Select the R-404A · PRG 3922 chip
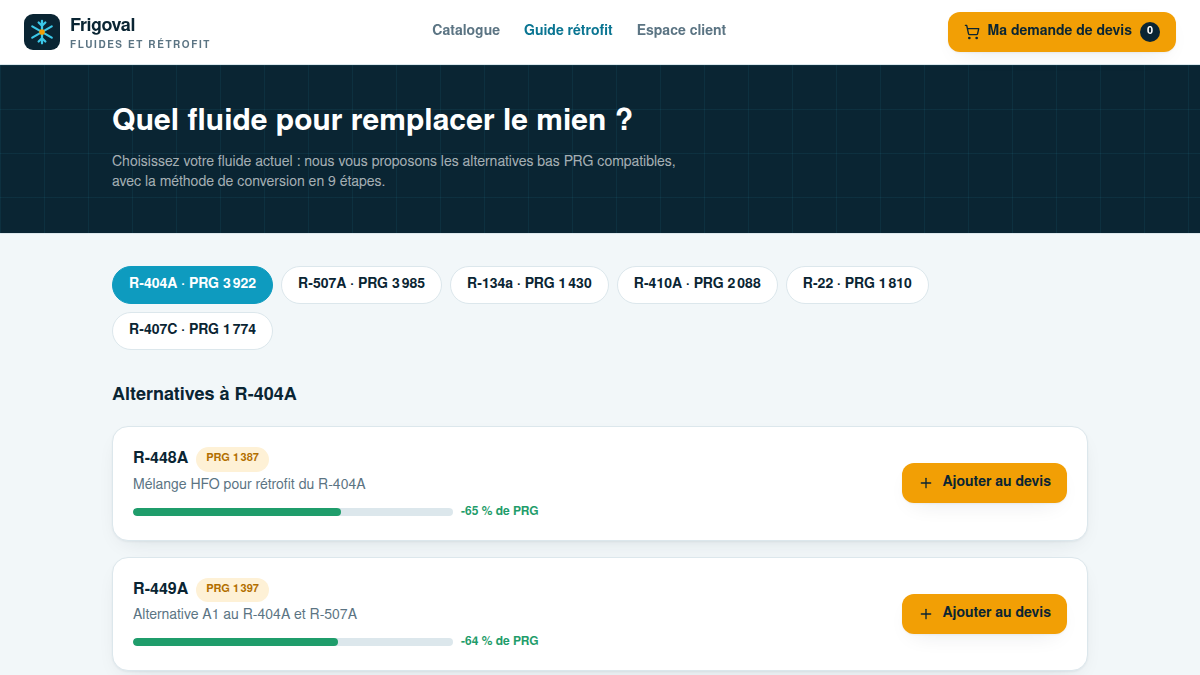1200x675 pixels. pyautogui.click(x=192, y=284)
